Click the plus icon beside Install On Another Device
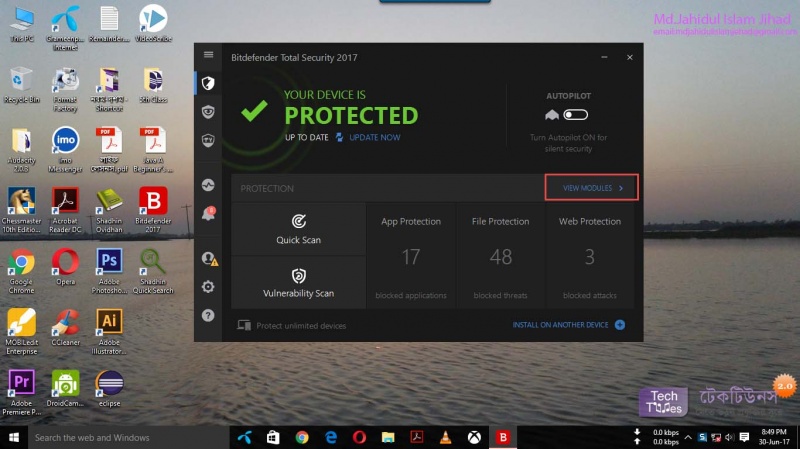The image size is (800, 449). [620, 325]
